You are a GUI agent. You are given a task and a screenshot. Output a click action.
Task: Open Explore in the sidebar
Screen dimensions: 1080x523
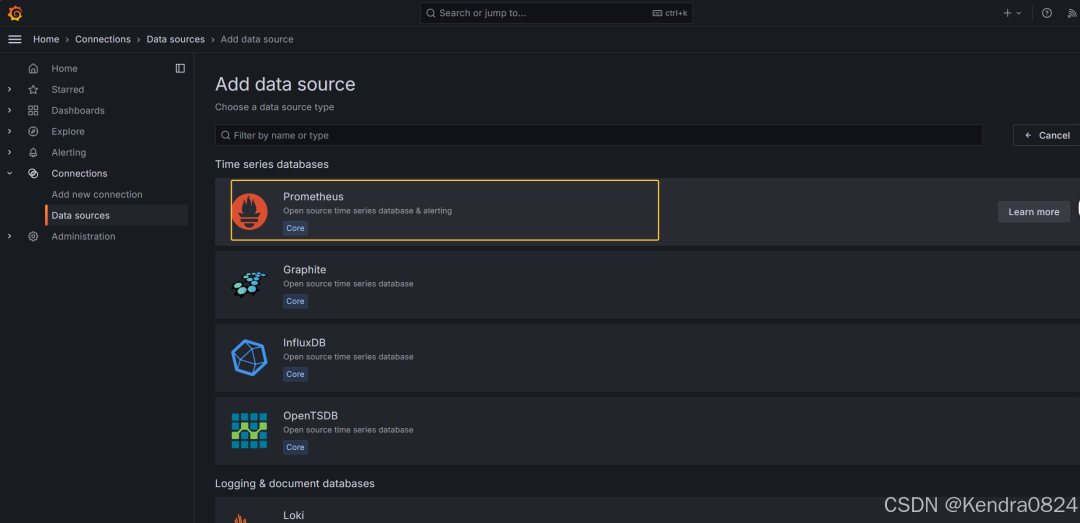pyautogui.click(x=68, y=132)
